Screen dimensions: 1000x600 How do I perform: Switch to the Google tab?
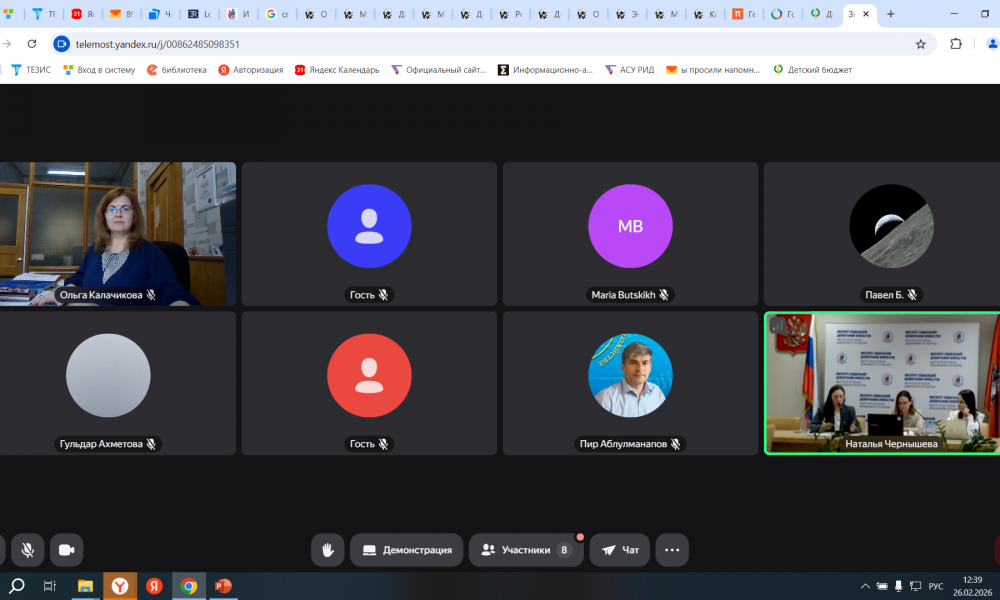click(278, 15)
